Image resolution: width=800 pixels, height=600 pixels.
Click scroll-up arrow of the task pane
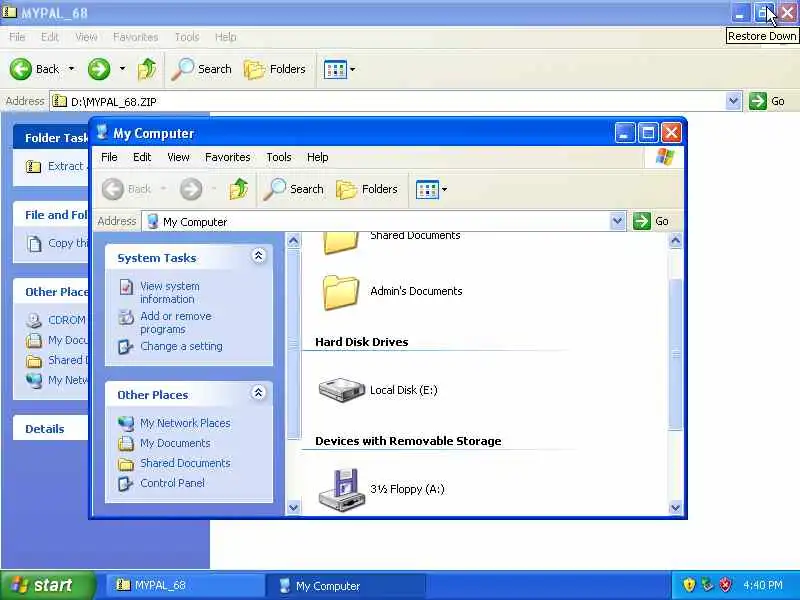pyautogui.click(x=293, y=240)
